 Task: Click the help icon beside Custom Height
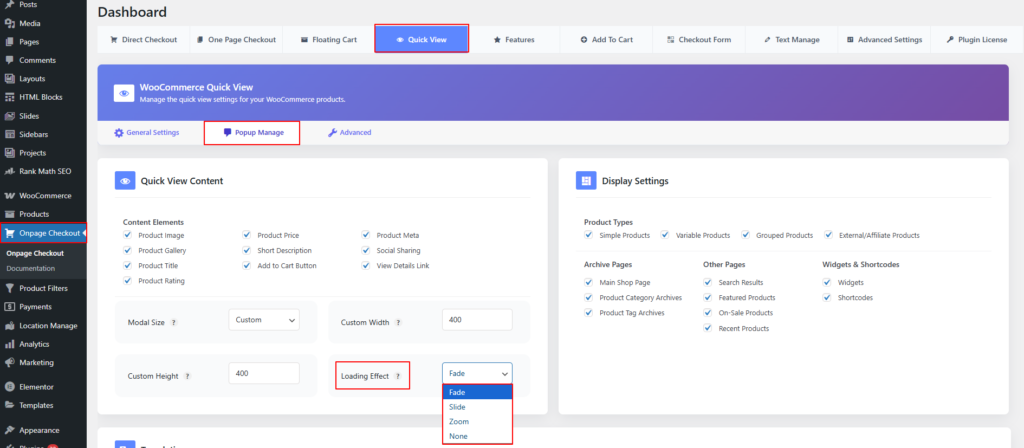187,376
